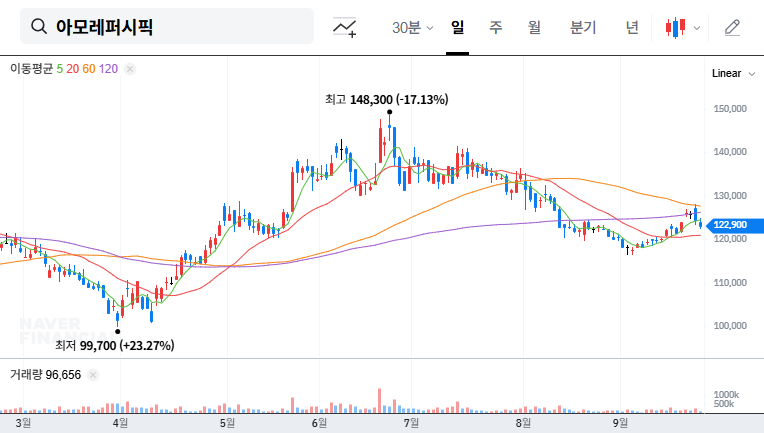Click the 100,000 price axis label
The width and height of the screenshot is (764, 433).
(730, 326)
